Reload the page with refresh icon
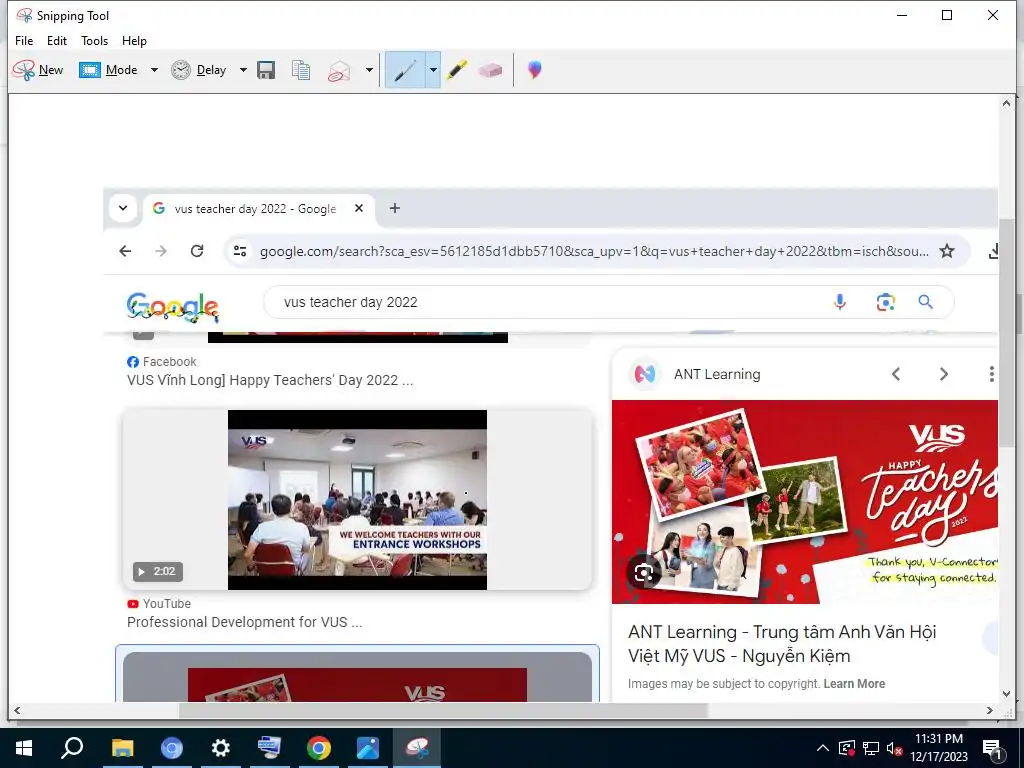 click(197, 251)
